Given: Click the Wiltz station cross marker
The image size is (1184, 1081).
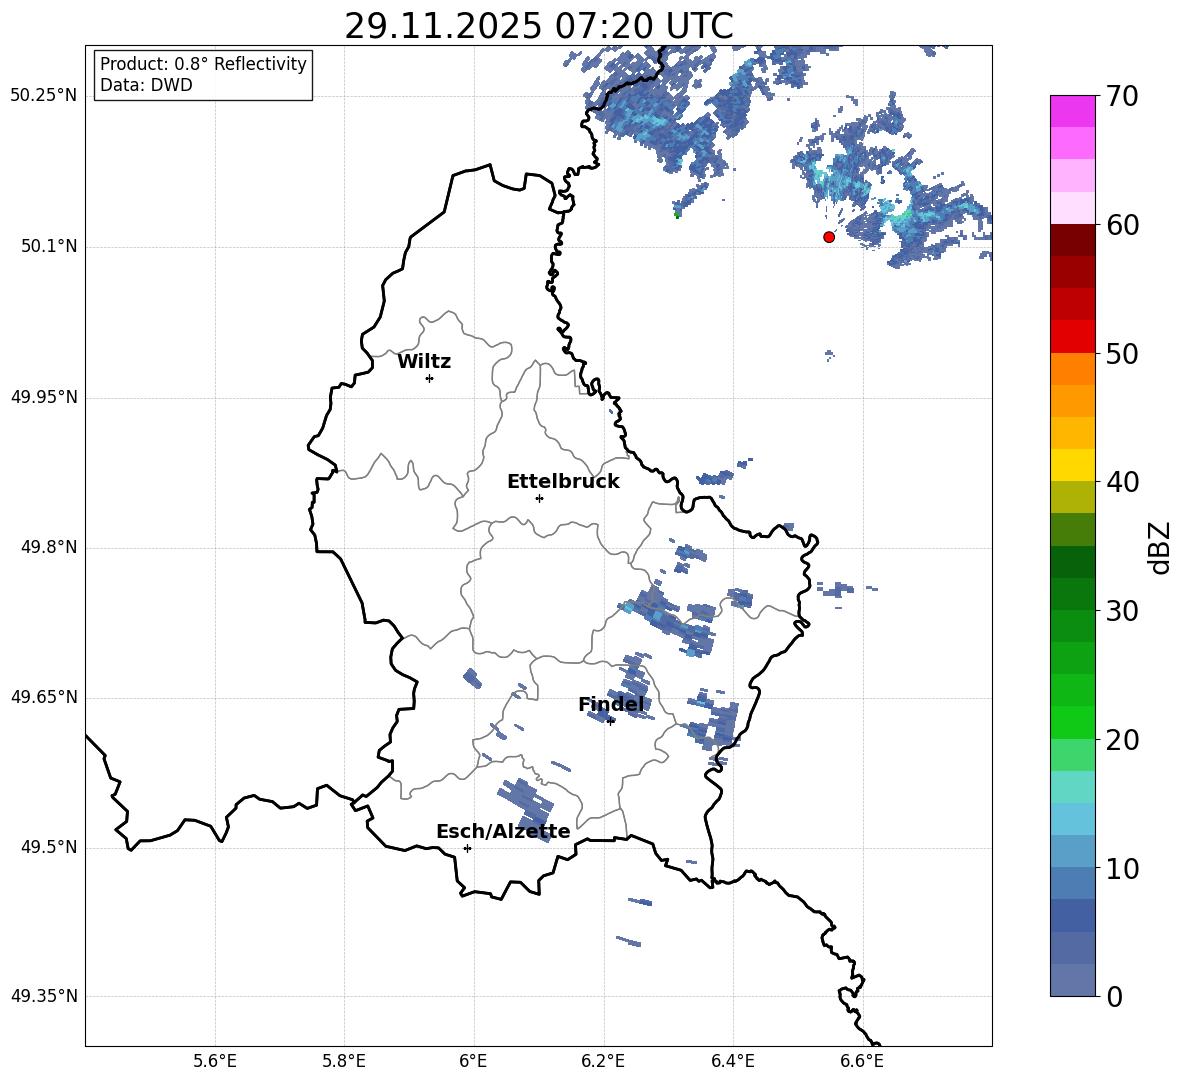Looking at the screenshot, I should pos(430,378).
